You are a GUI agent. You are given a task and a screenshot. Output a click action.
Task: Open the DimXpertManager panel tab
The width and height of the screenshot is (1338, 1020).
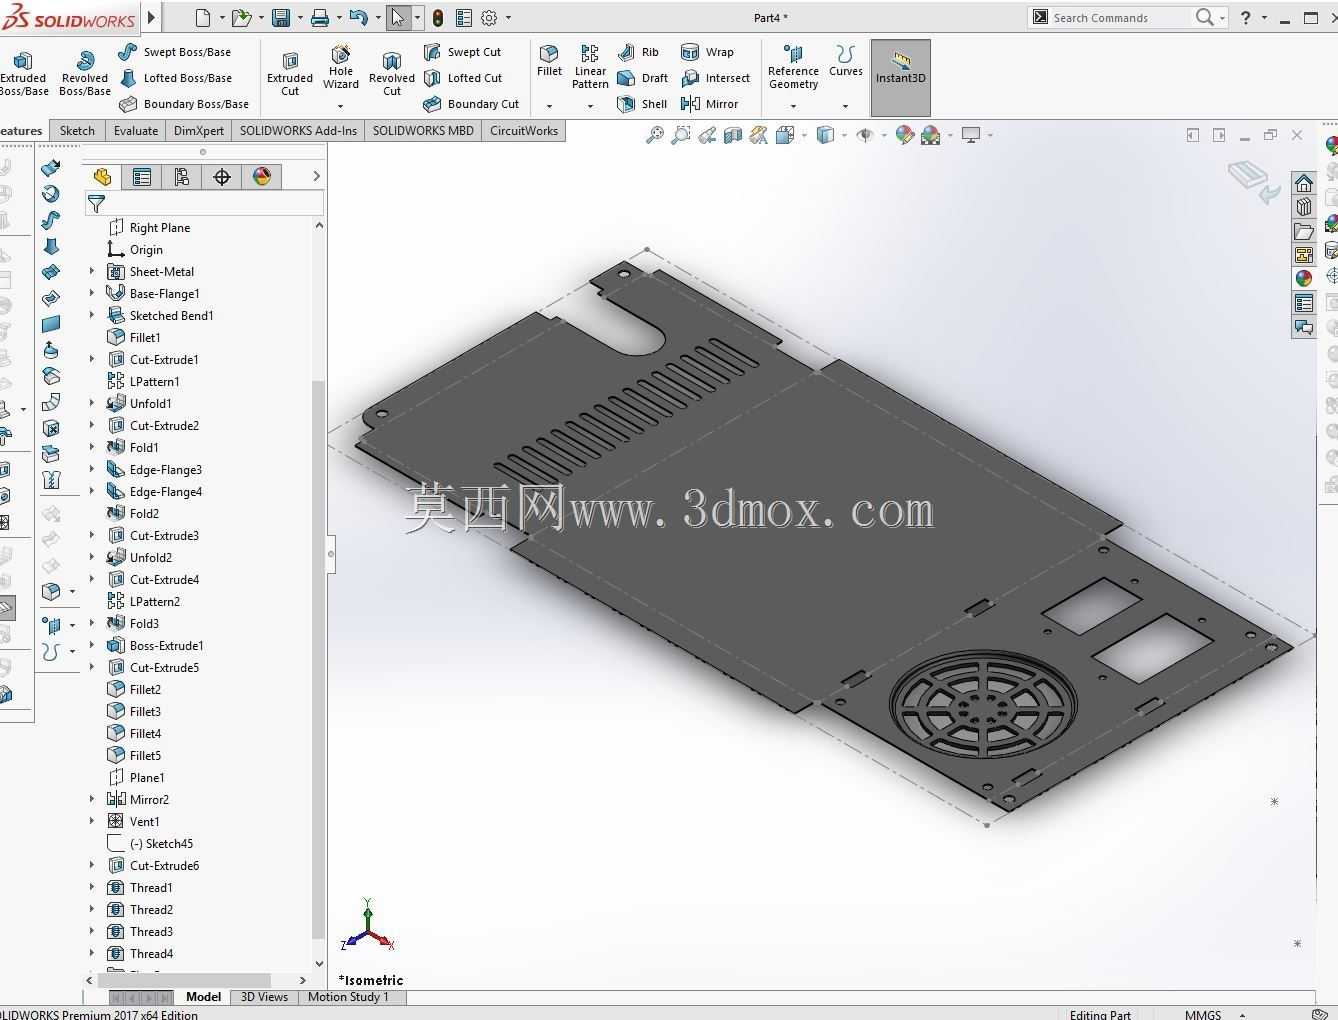coord(222,177)
